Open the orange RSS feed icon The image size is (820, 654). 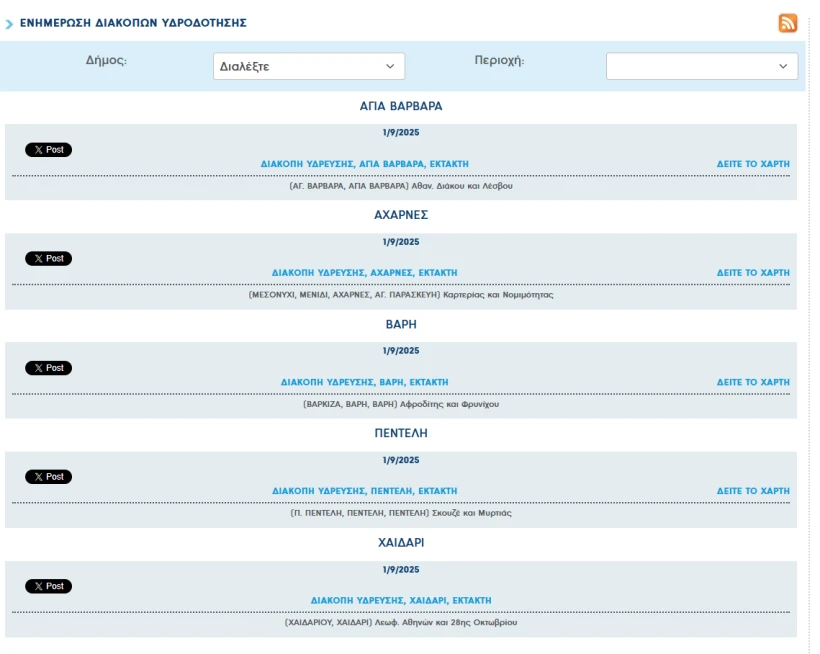point(788,23)
